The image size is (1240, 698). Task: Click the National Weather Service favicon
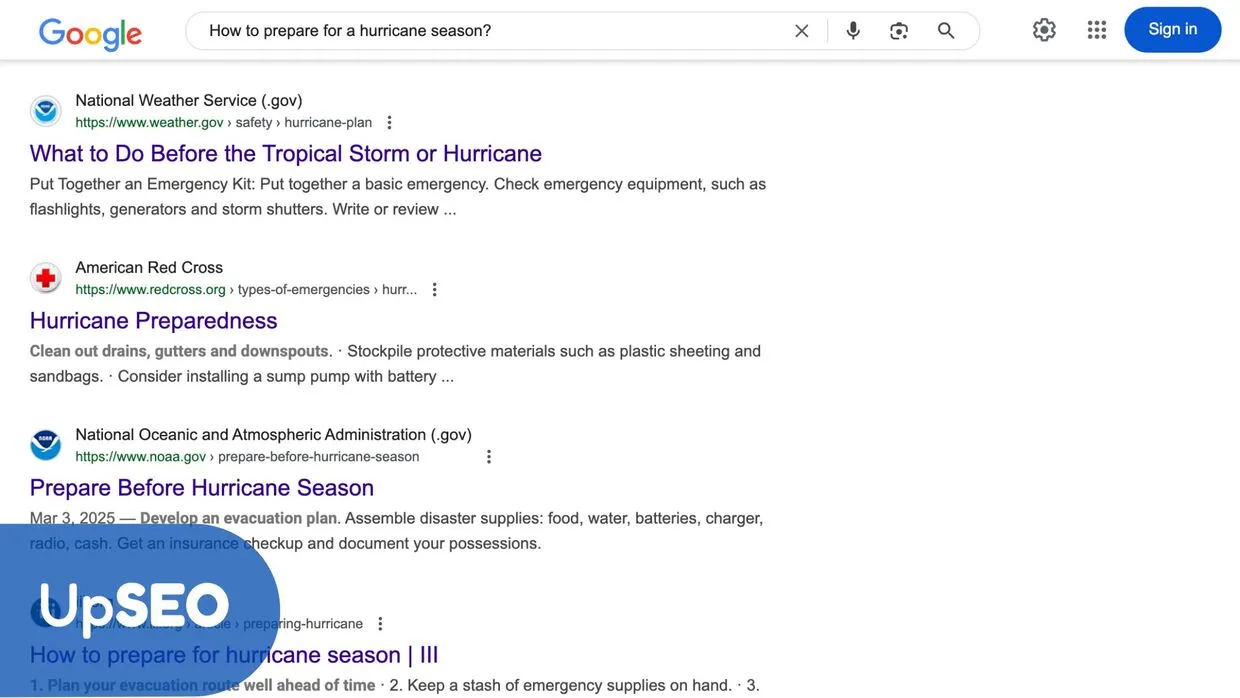[46, 110]
